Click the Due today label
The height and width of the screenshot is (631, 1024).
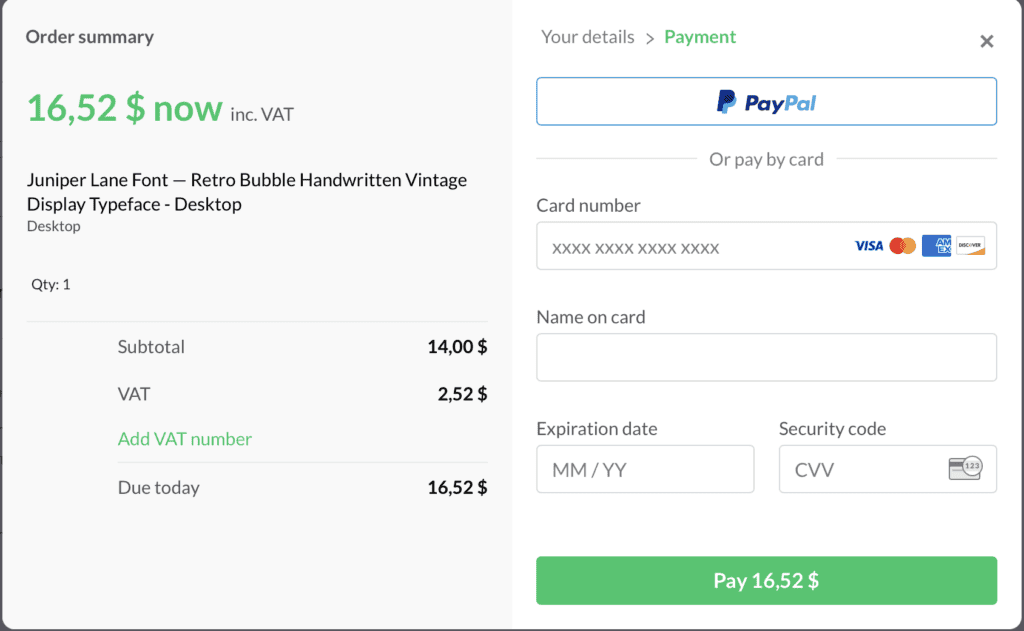click(x=159, y=488)
